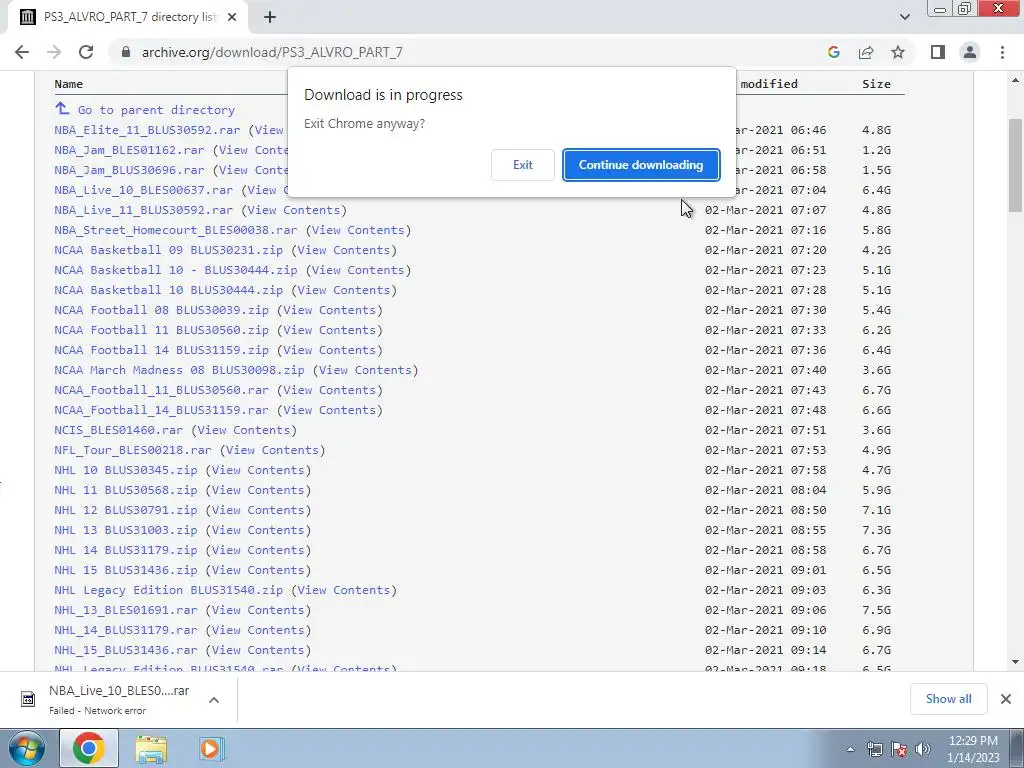
Task: Click the padlock site info icon
Action: click(x=126, y=52)
